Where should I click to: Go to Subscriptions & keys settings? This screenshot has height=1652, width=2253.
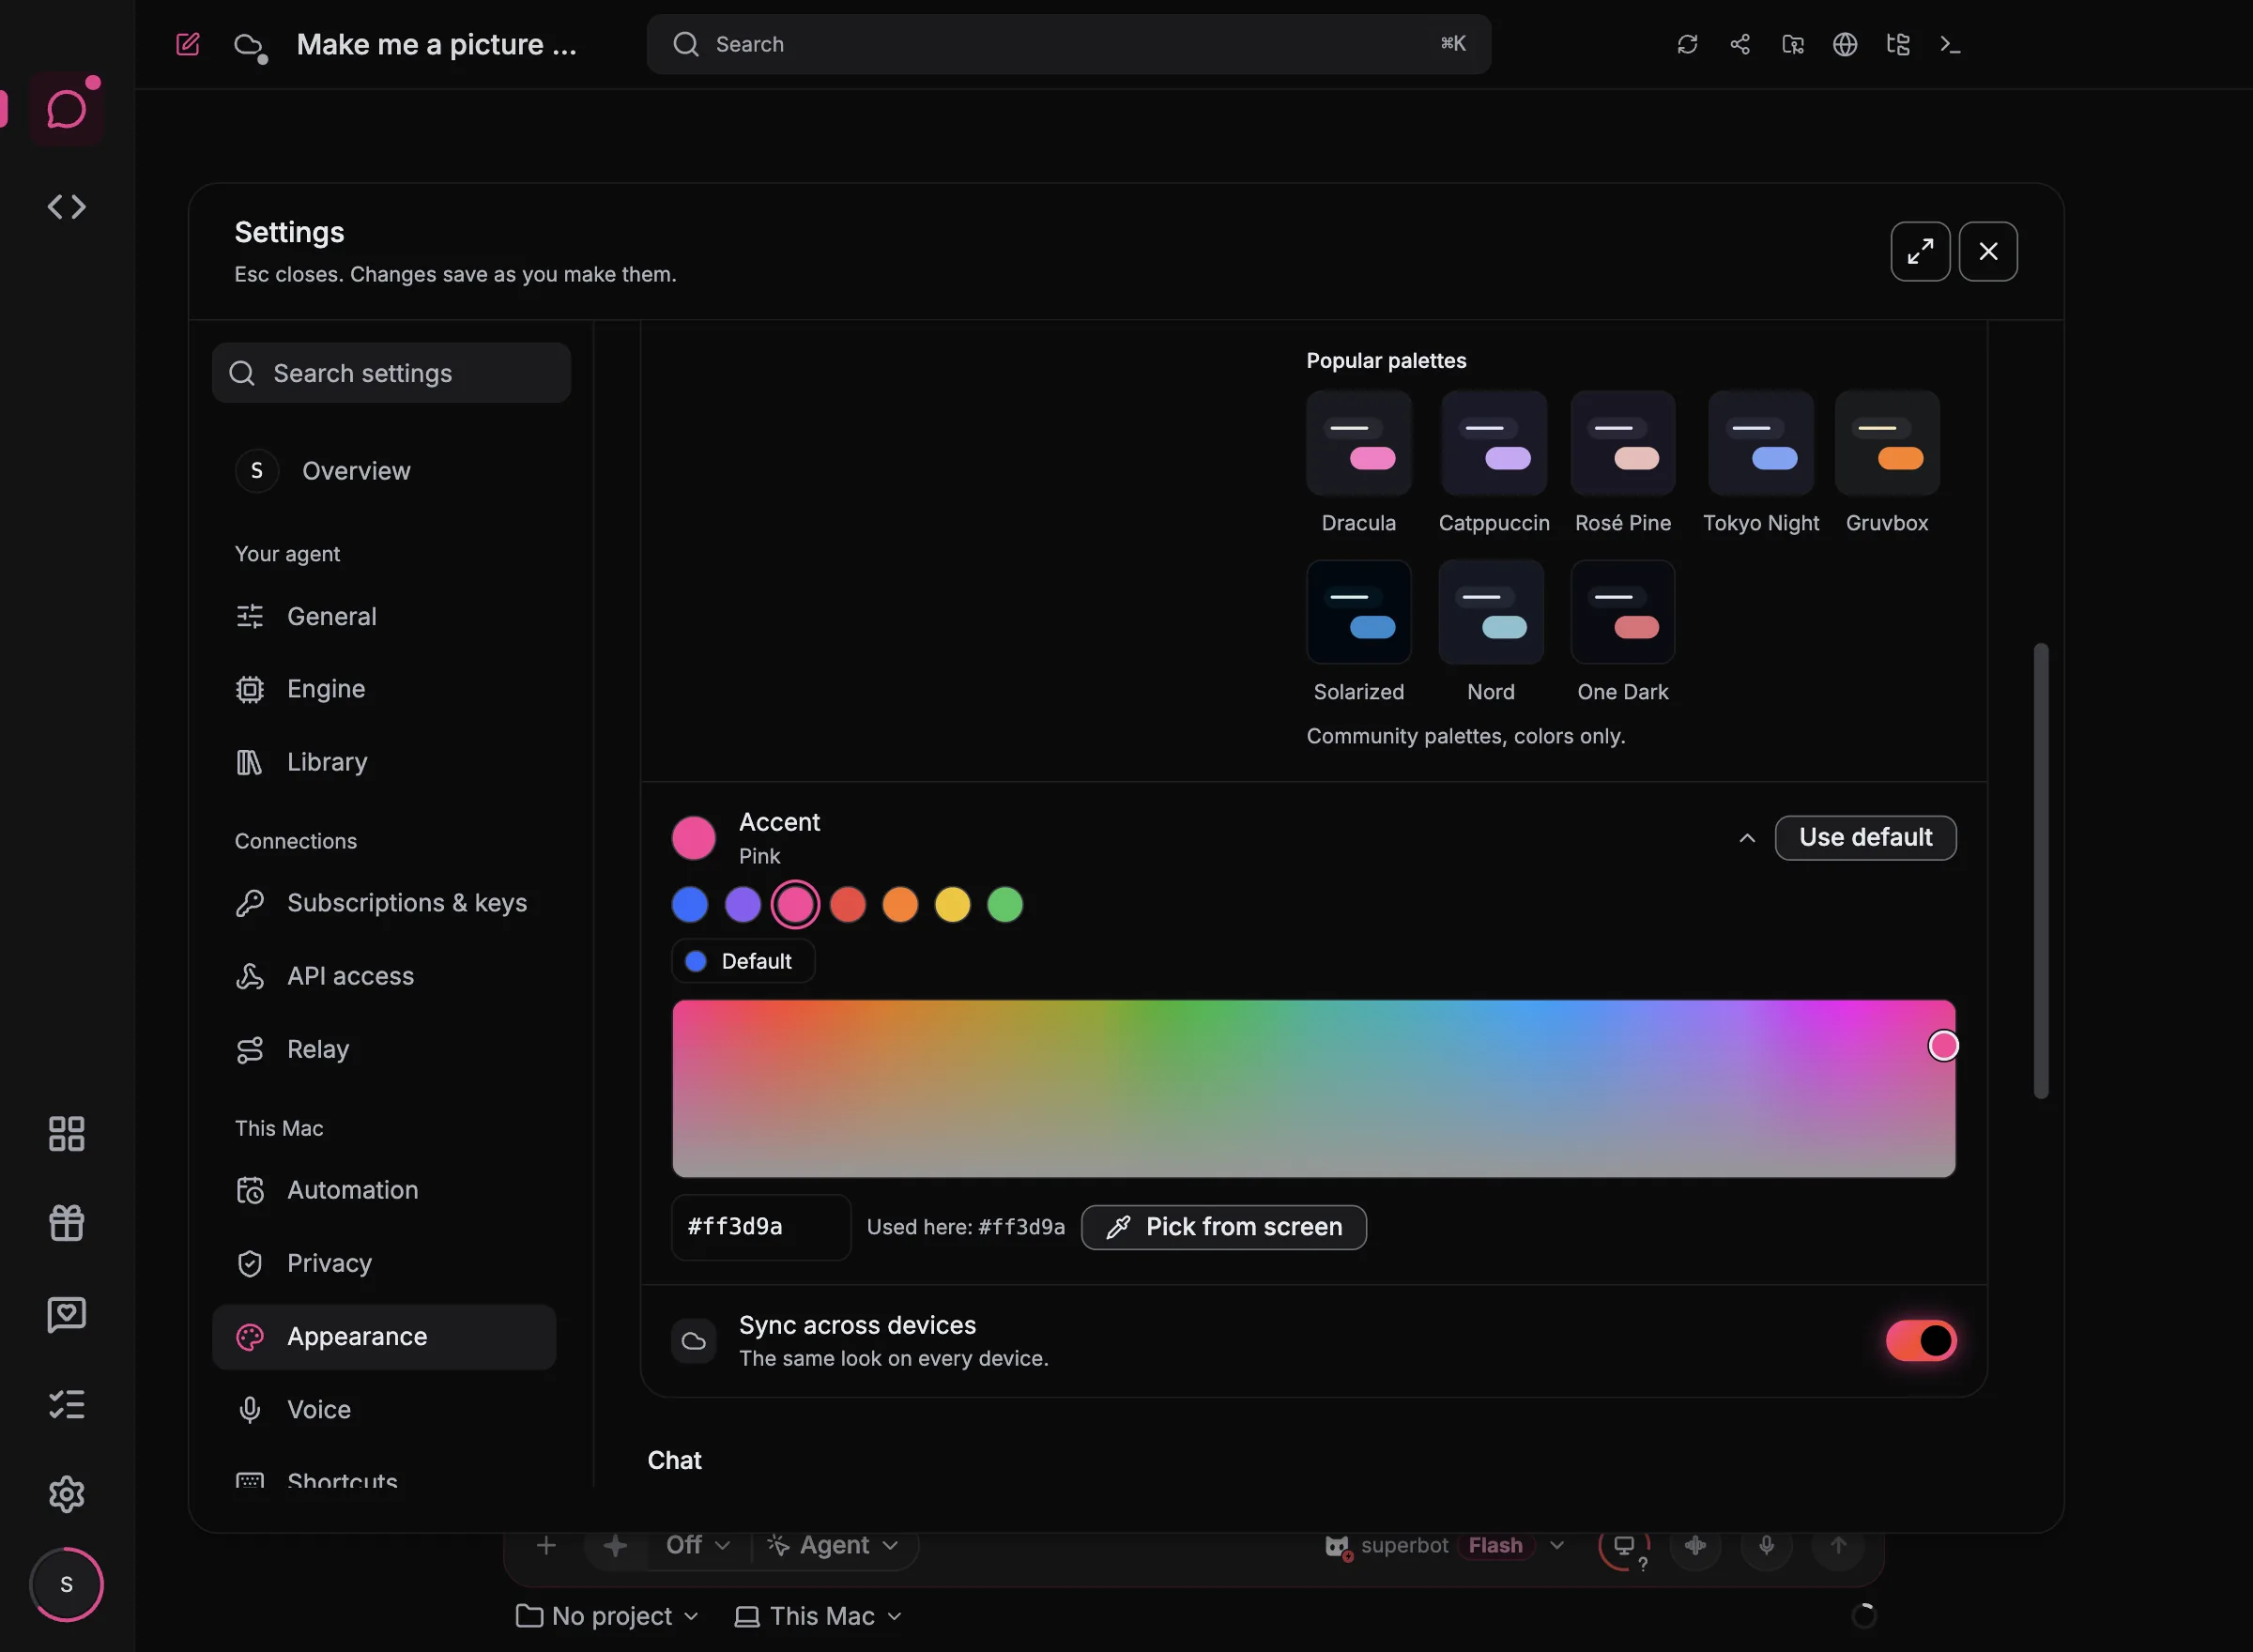coord(384,903)
